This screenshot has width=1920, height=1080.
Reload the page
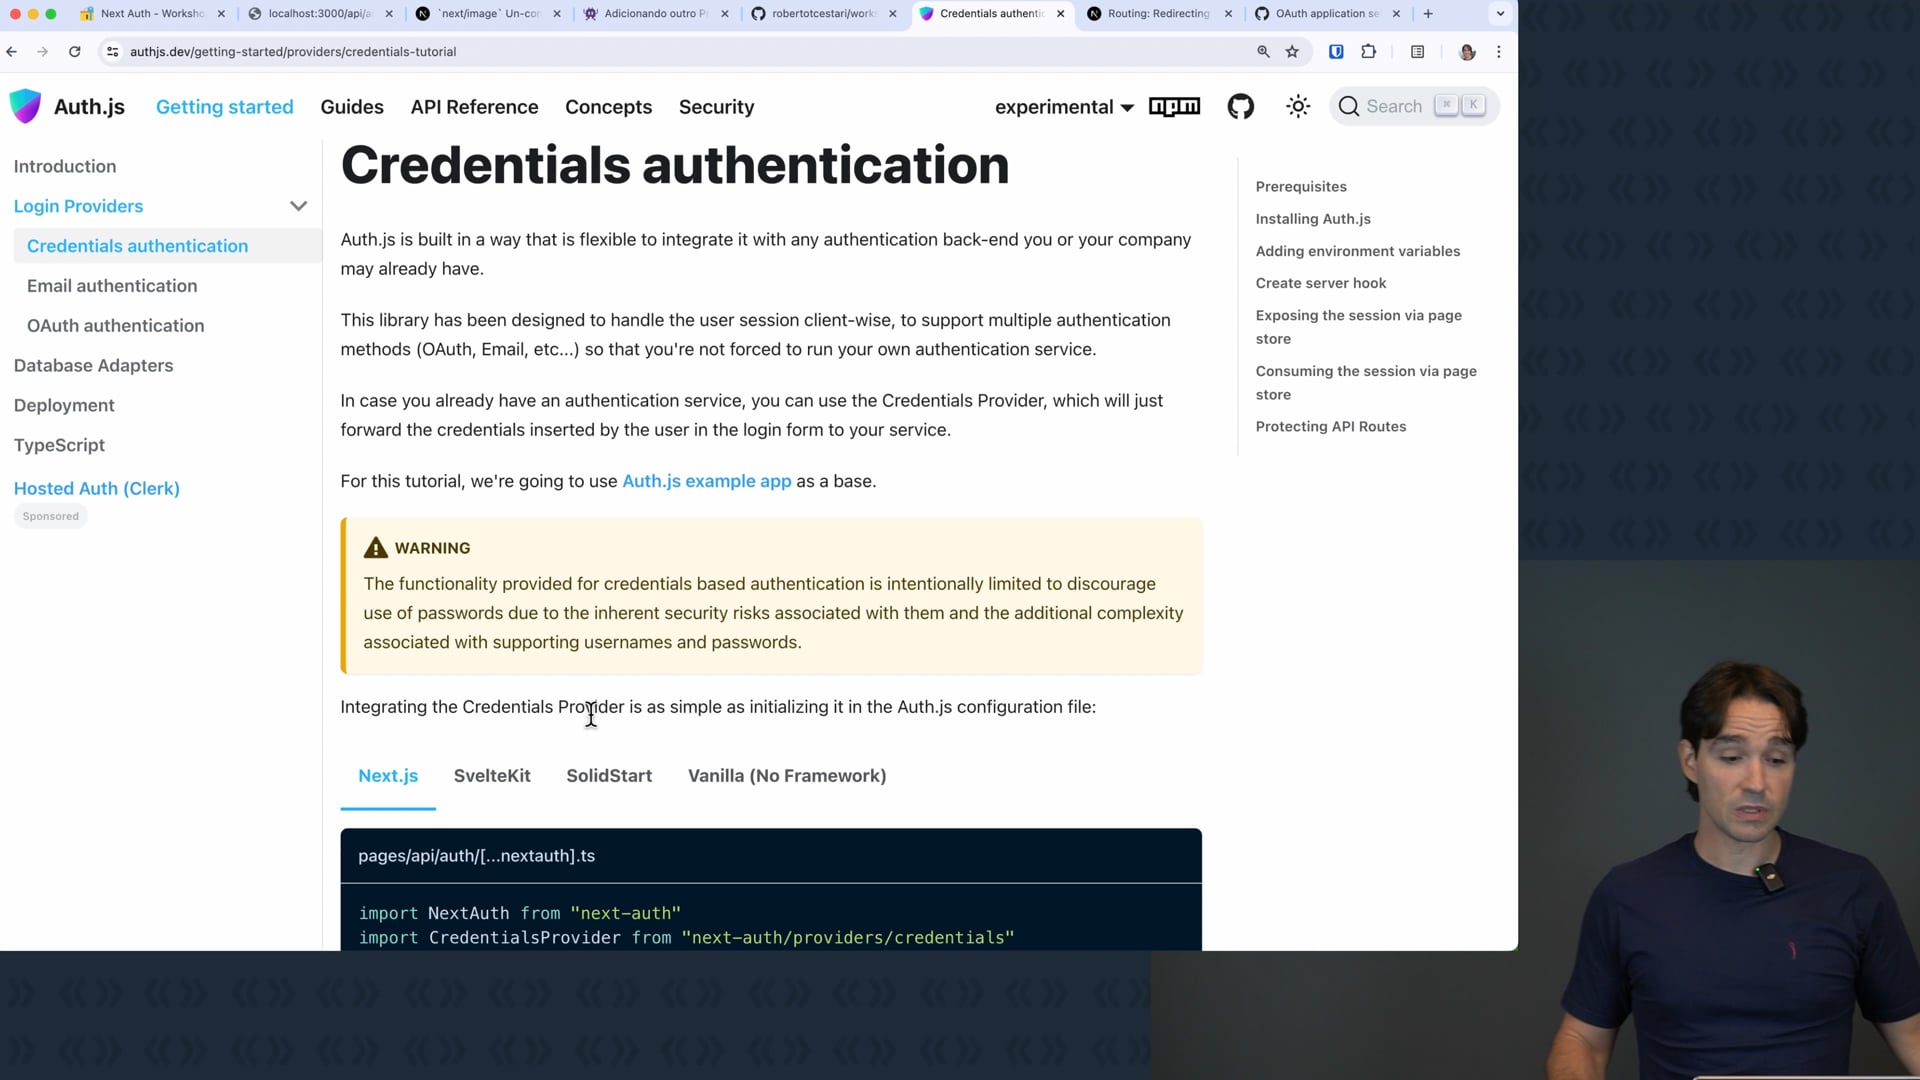74,52
